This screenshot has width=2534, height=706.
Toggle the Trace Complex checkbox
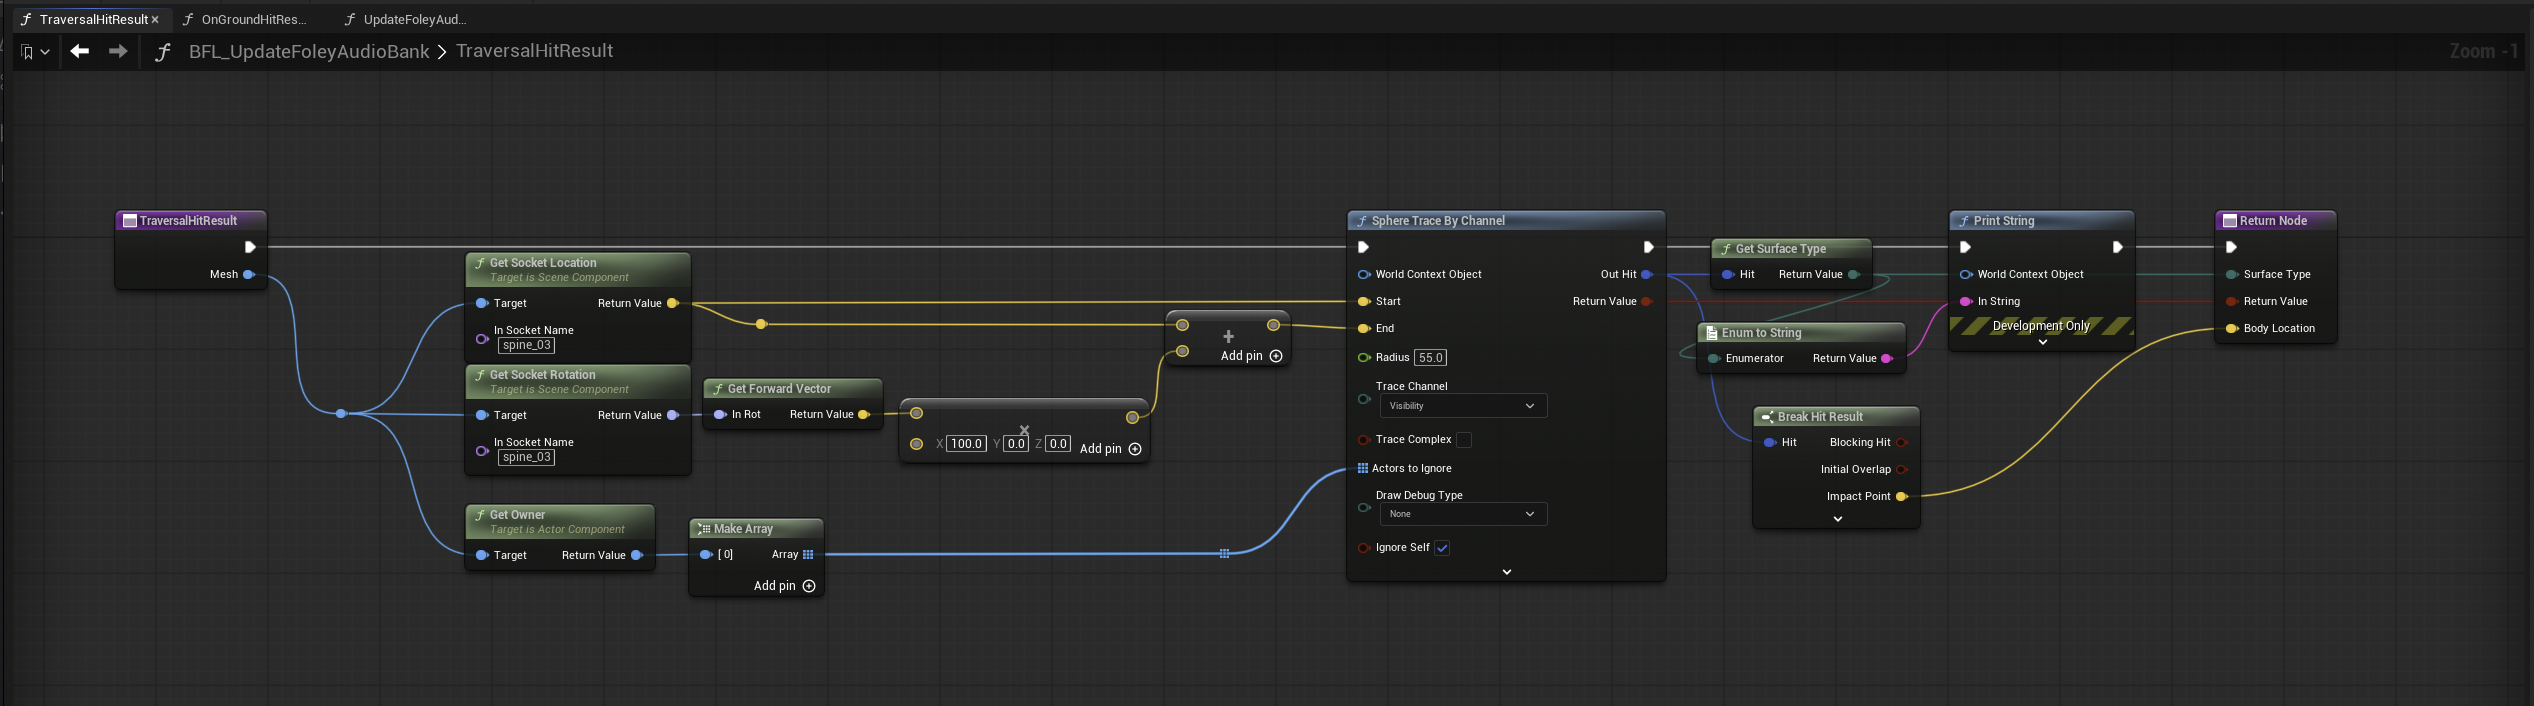click(1464, 440)
